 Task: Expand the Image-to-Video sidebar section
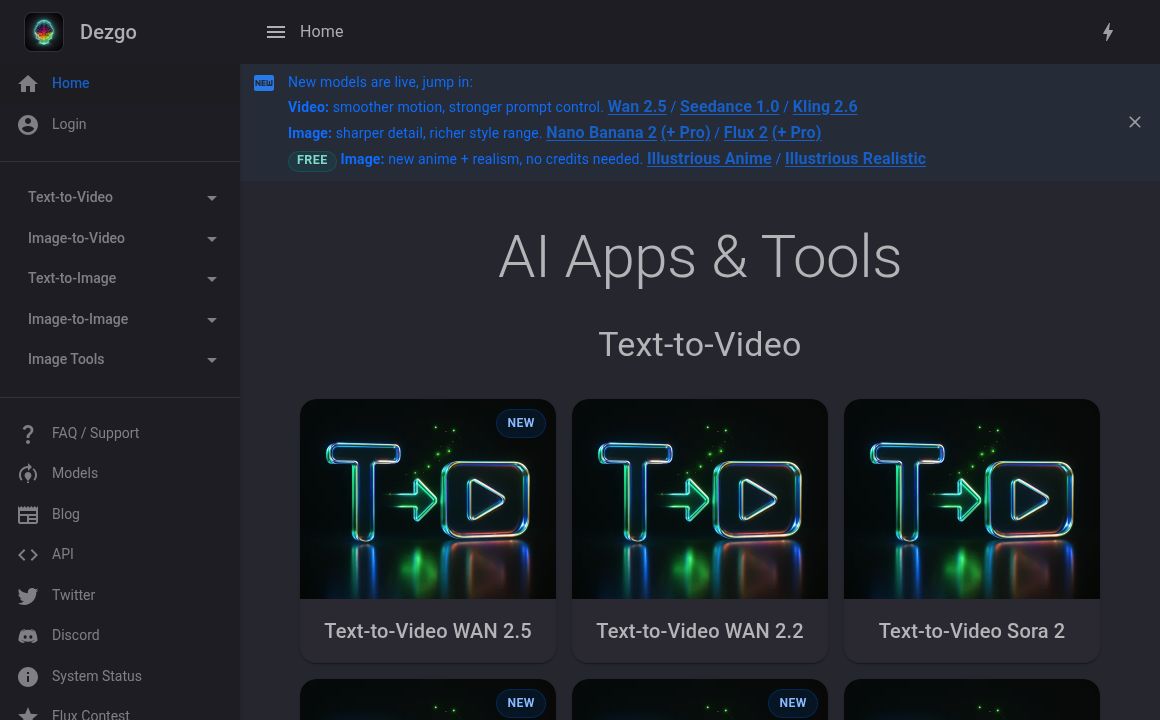pos(120,238)
